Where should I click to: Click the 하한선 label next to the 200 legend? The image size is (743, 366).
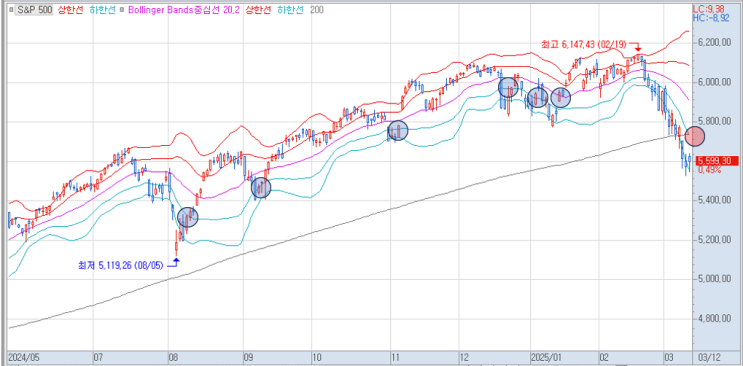pos(290,9)
